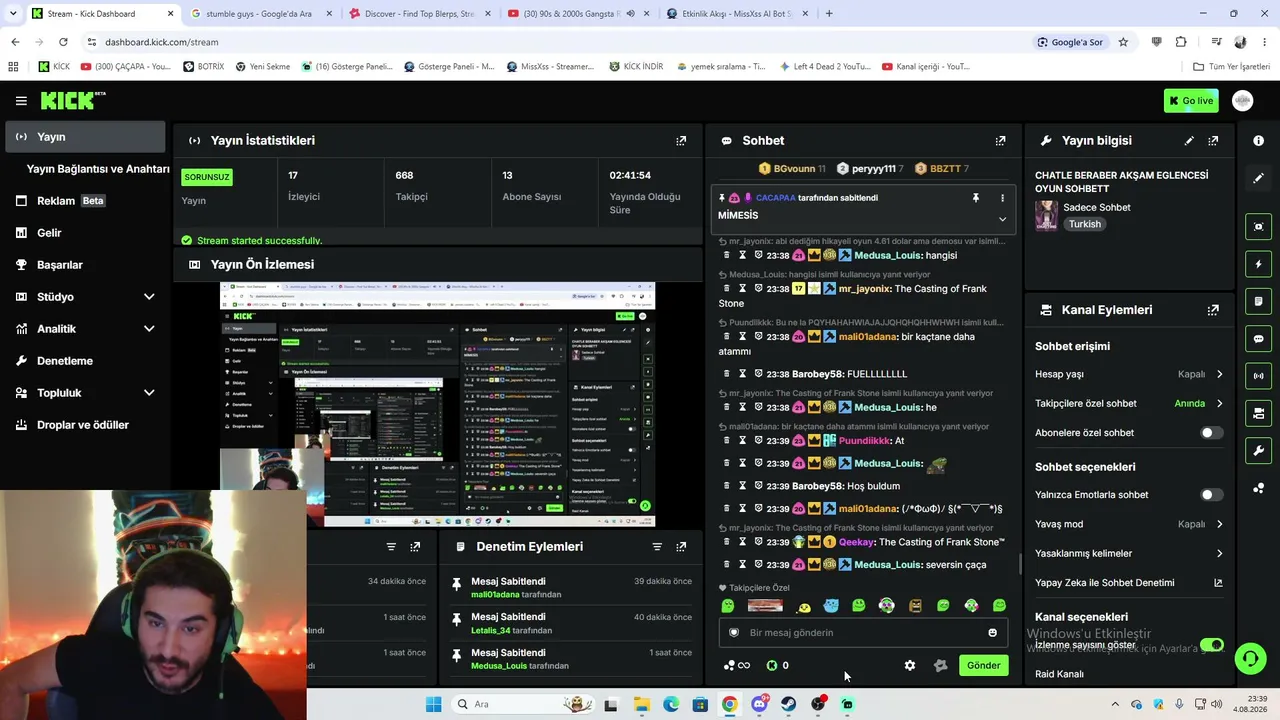Pop out the Yayın İstatistikleri panel
Viewport: 1280px width, 720px height.
click(681, 141)
